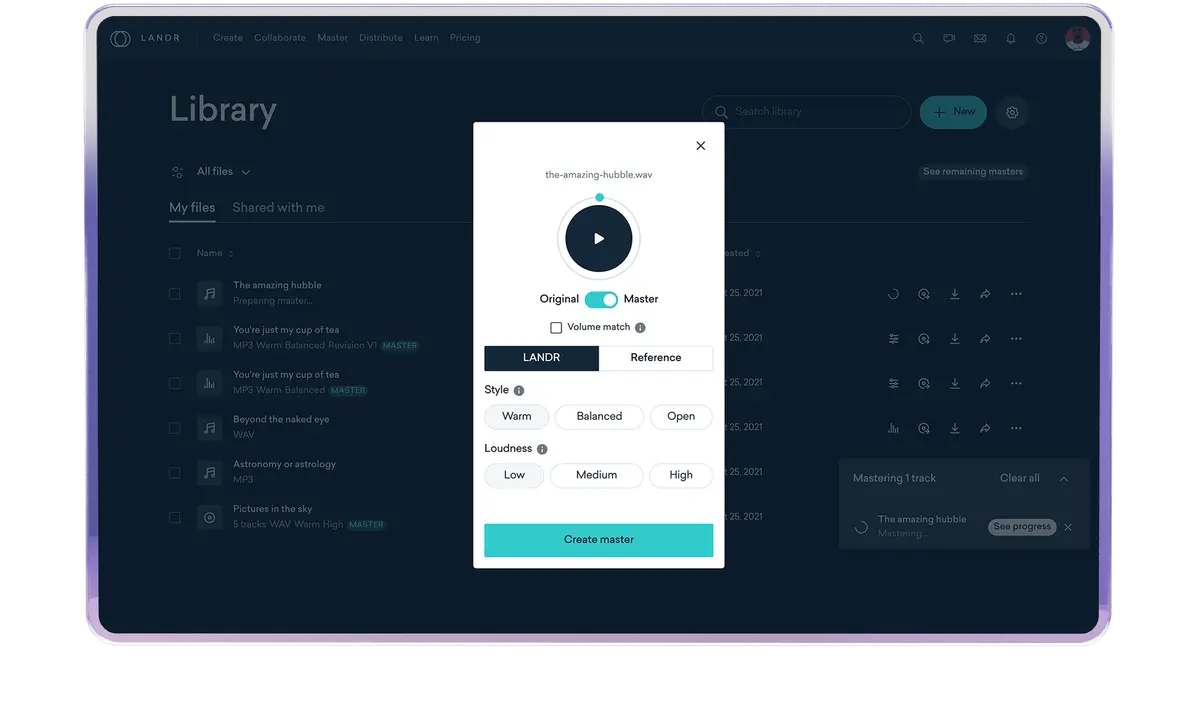Choose the Warm style

[517, 417]
